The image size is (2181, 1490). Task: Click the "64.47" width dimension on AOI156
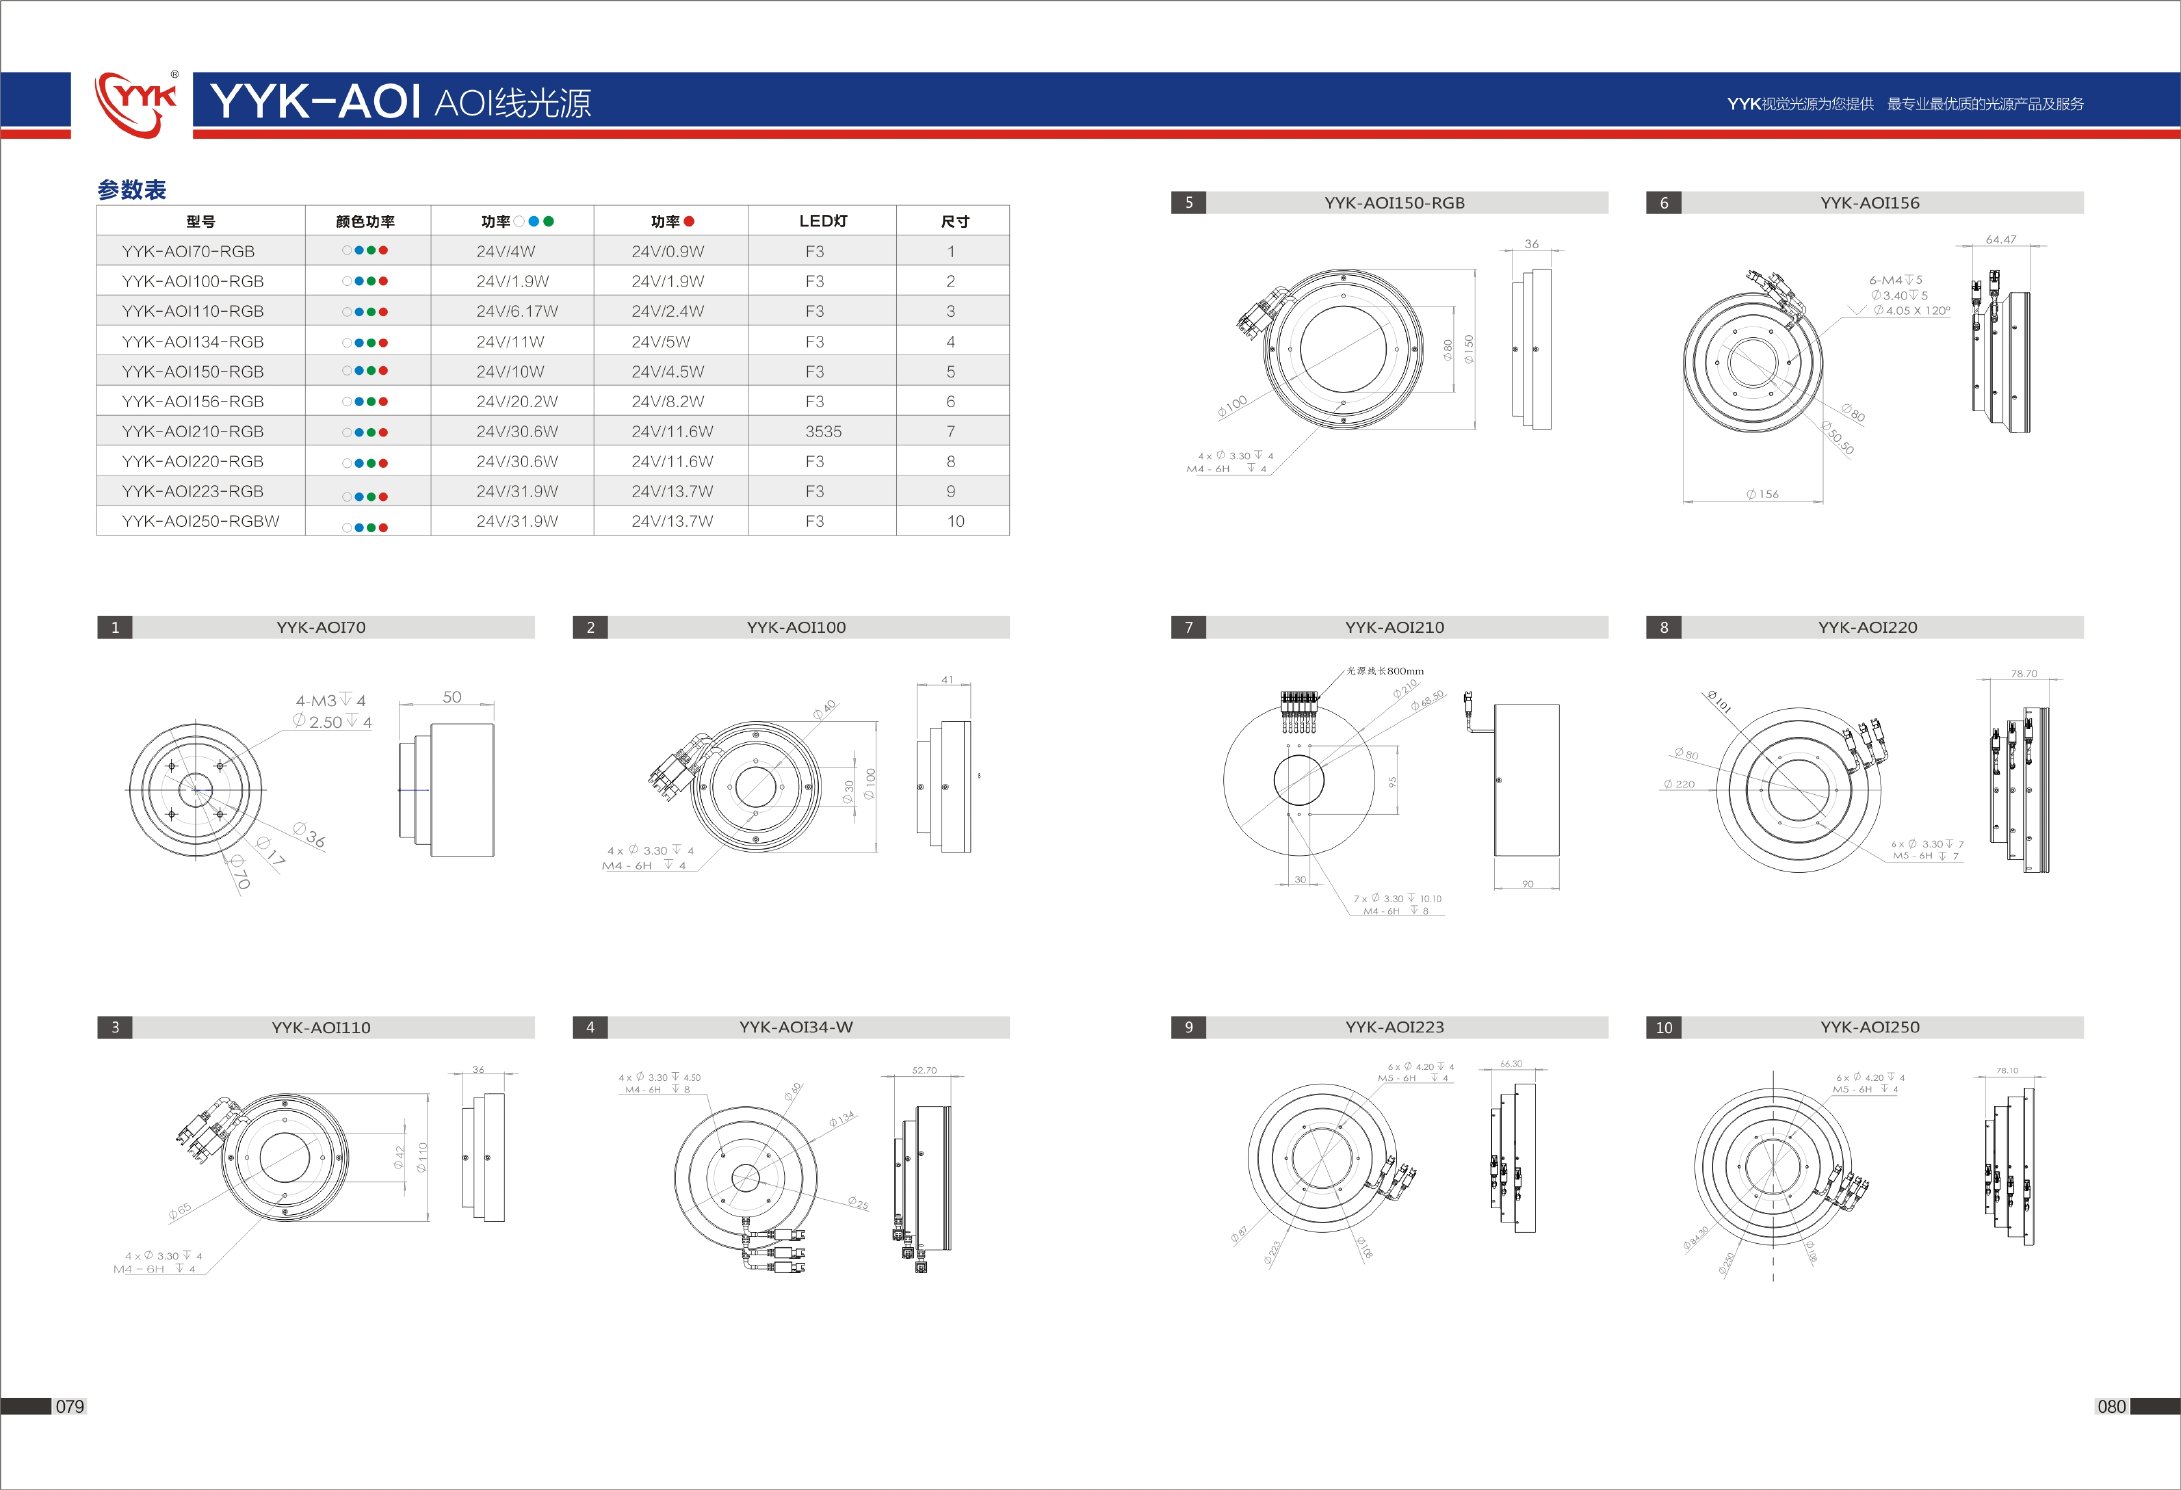coord(2001,240)
